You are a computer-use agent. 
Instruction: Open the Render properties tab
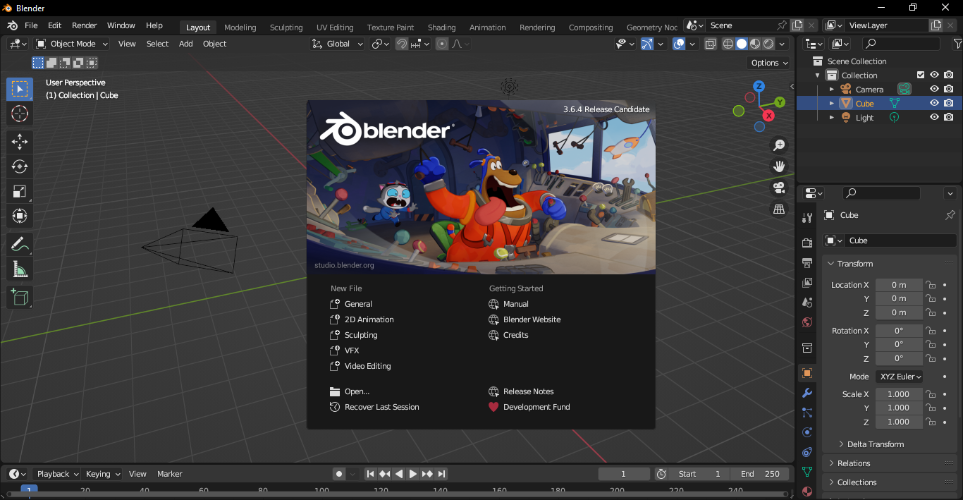(x=807, y=243)
